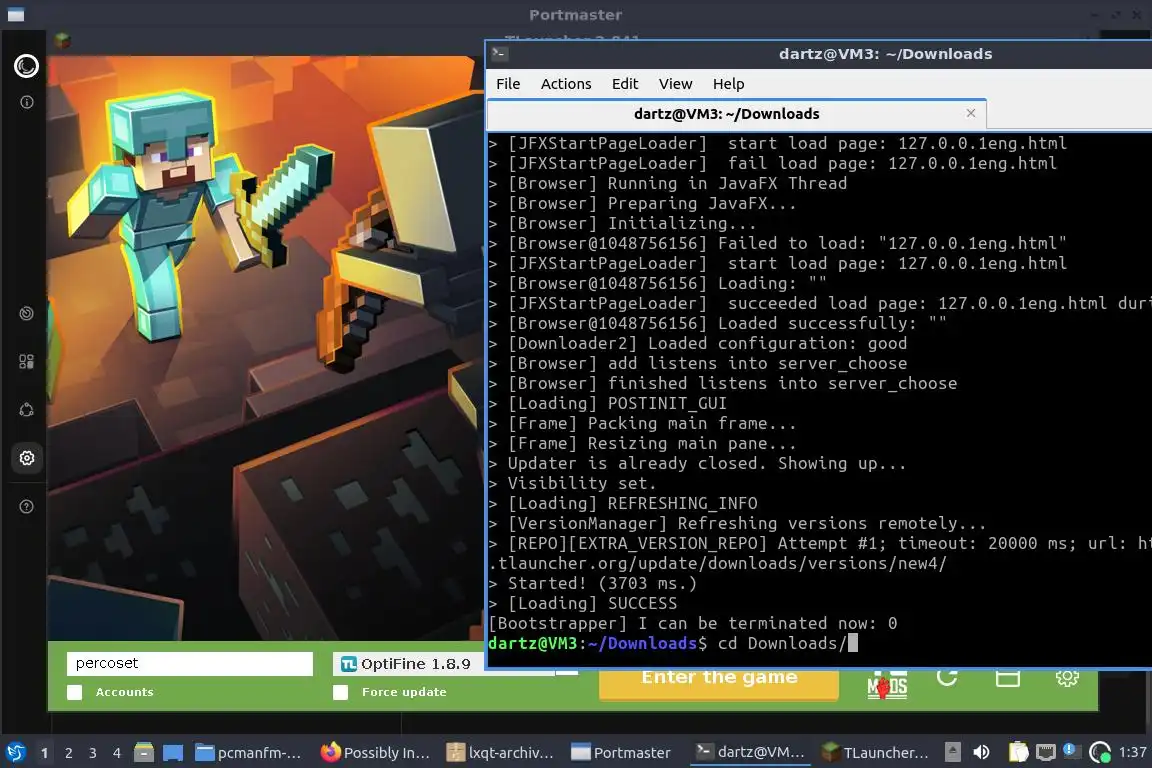Open the terminal Edit menu
Viewport: 1152px width, 768px height.
click(x=625, y=84)
